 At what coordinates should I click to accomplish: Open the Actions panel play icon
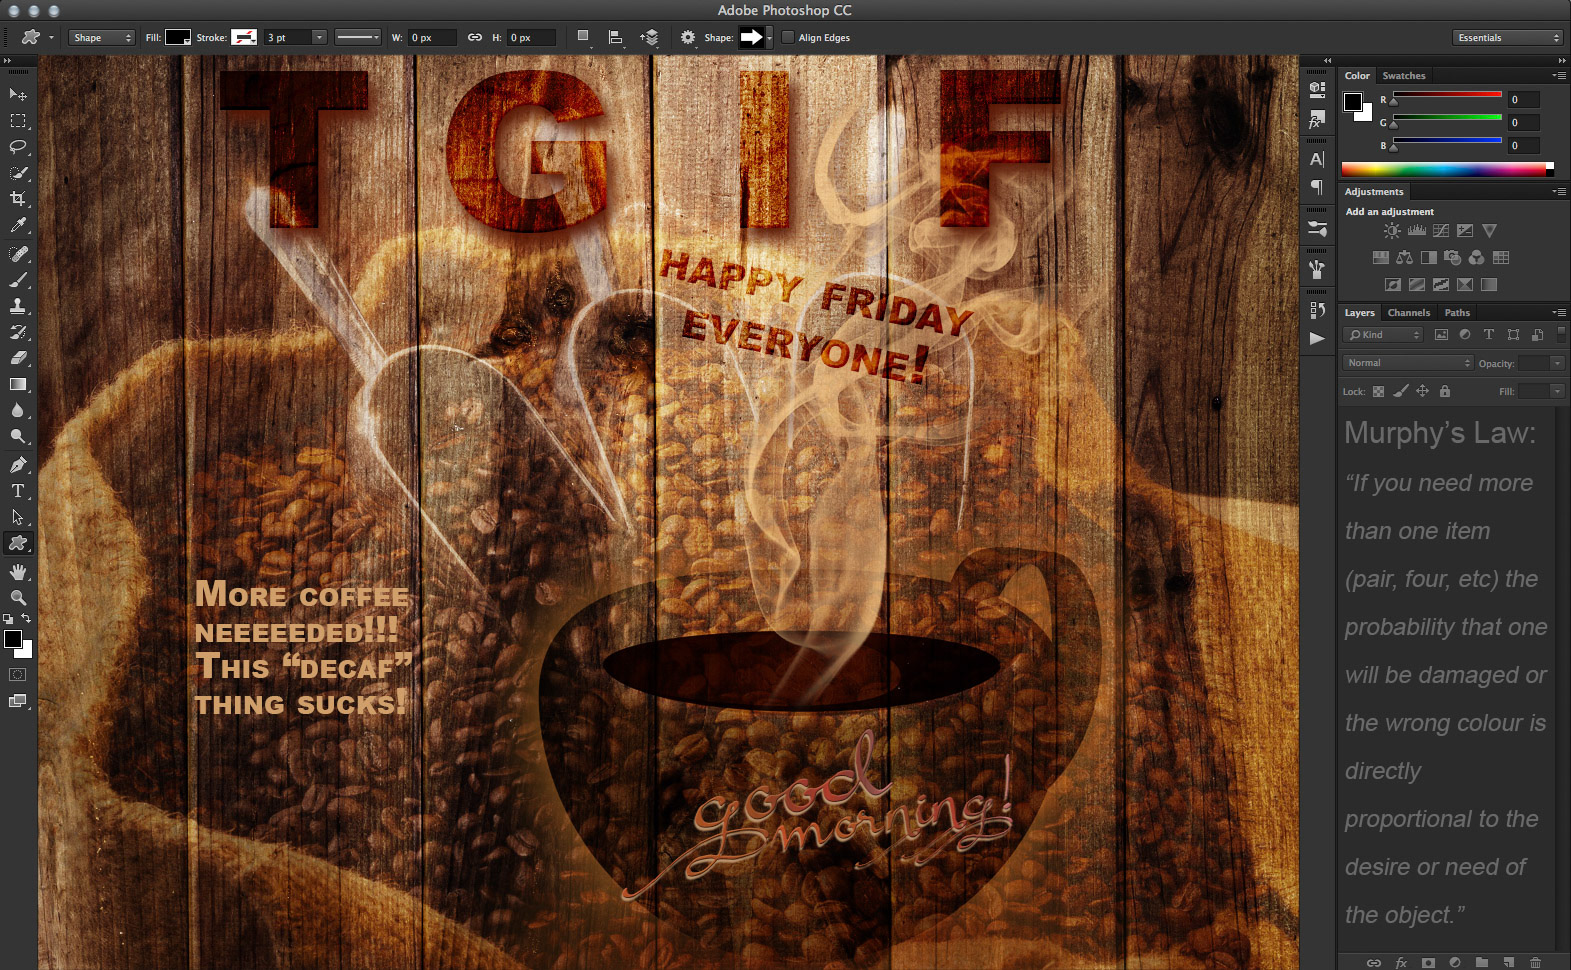(1317, 339)
